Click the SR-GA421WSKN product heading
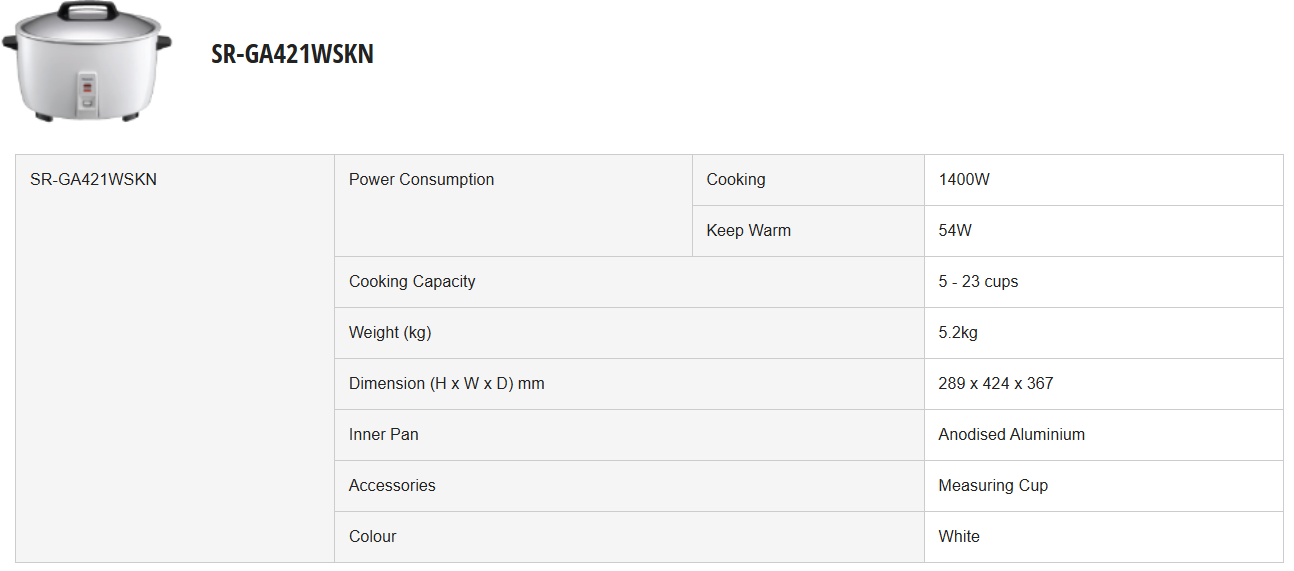 [292, 54]
